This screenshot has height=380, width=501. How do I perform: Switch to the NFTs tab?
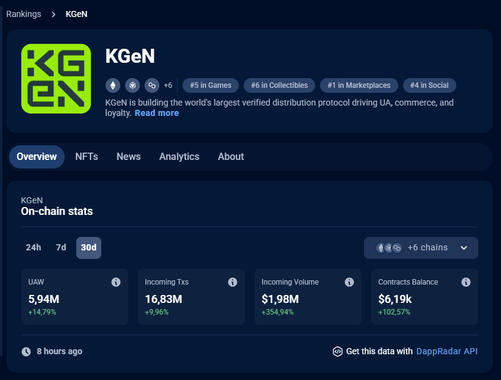pos(87,157)
